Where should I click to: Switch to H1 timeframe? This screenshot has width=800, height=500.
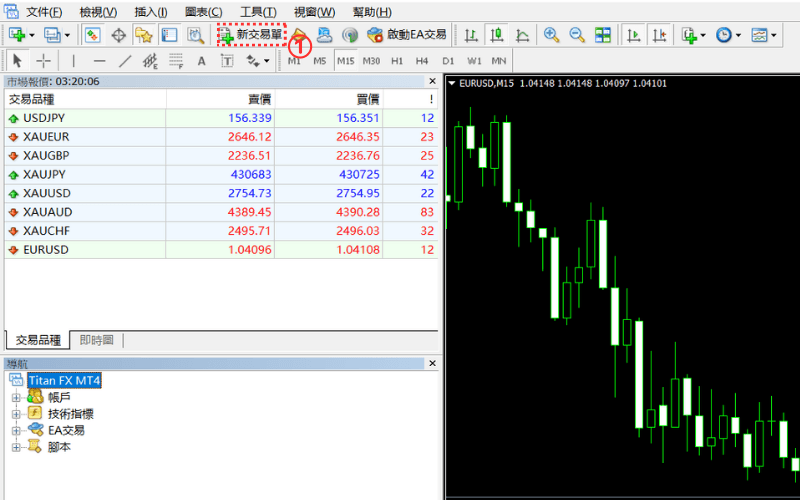tap(397, 61)
